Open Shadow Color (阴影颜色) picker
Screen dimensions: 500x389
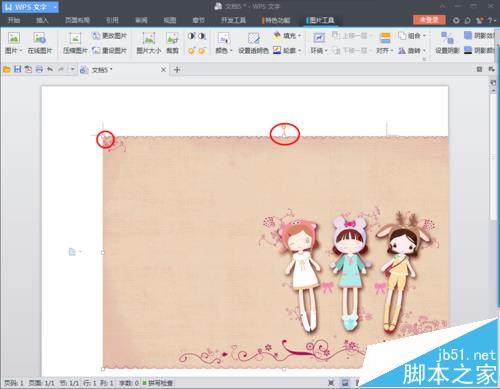click(480, 50)
